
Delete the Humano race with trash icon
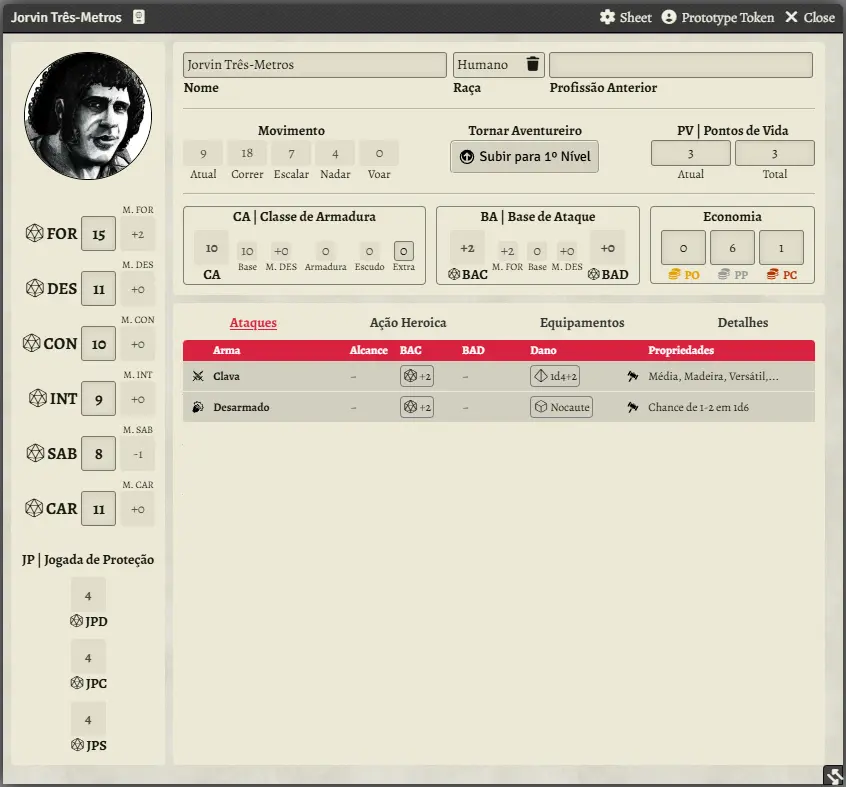click(x=533, y=64)
